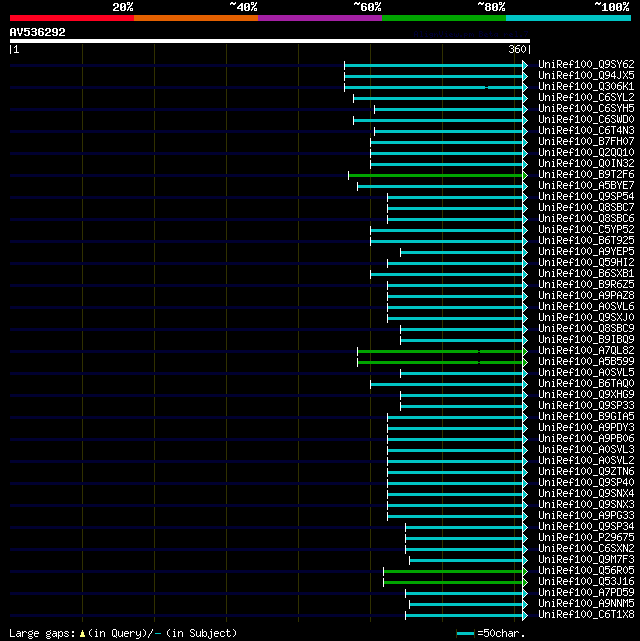Click the UniRef100_A0SVL5 label

pyautogui.click(x=586, y=373)
